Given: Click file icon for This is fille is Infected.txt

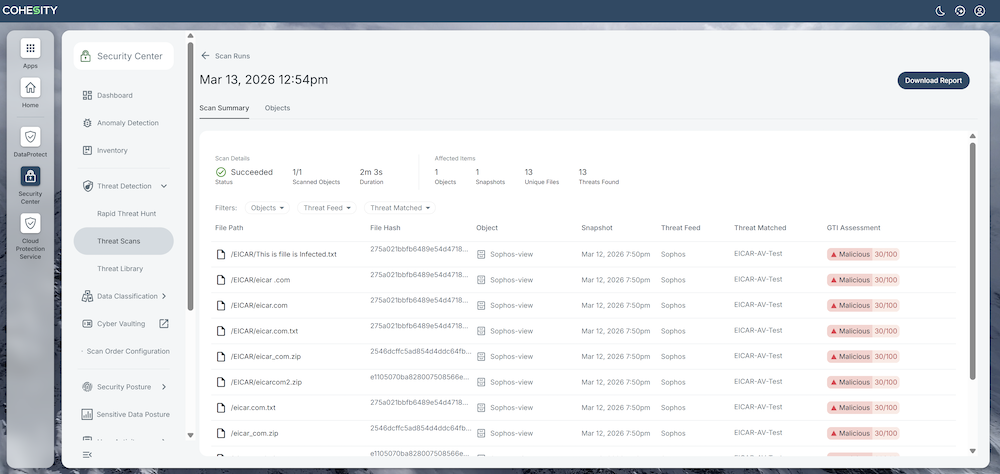Looking at the screenshot, I should click(221, 254).
